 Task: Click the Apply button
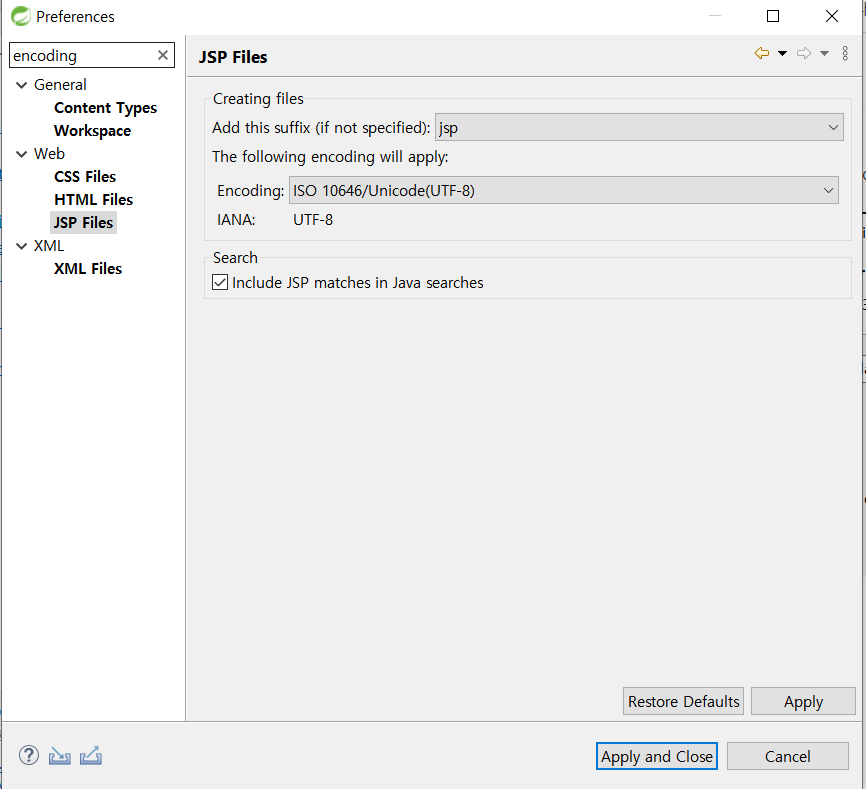803,701
